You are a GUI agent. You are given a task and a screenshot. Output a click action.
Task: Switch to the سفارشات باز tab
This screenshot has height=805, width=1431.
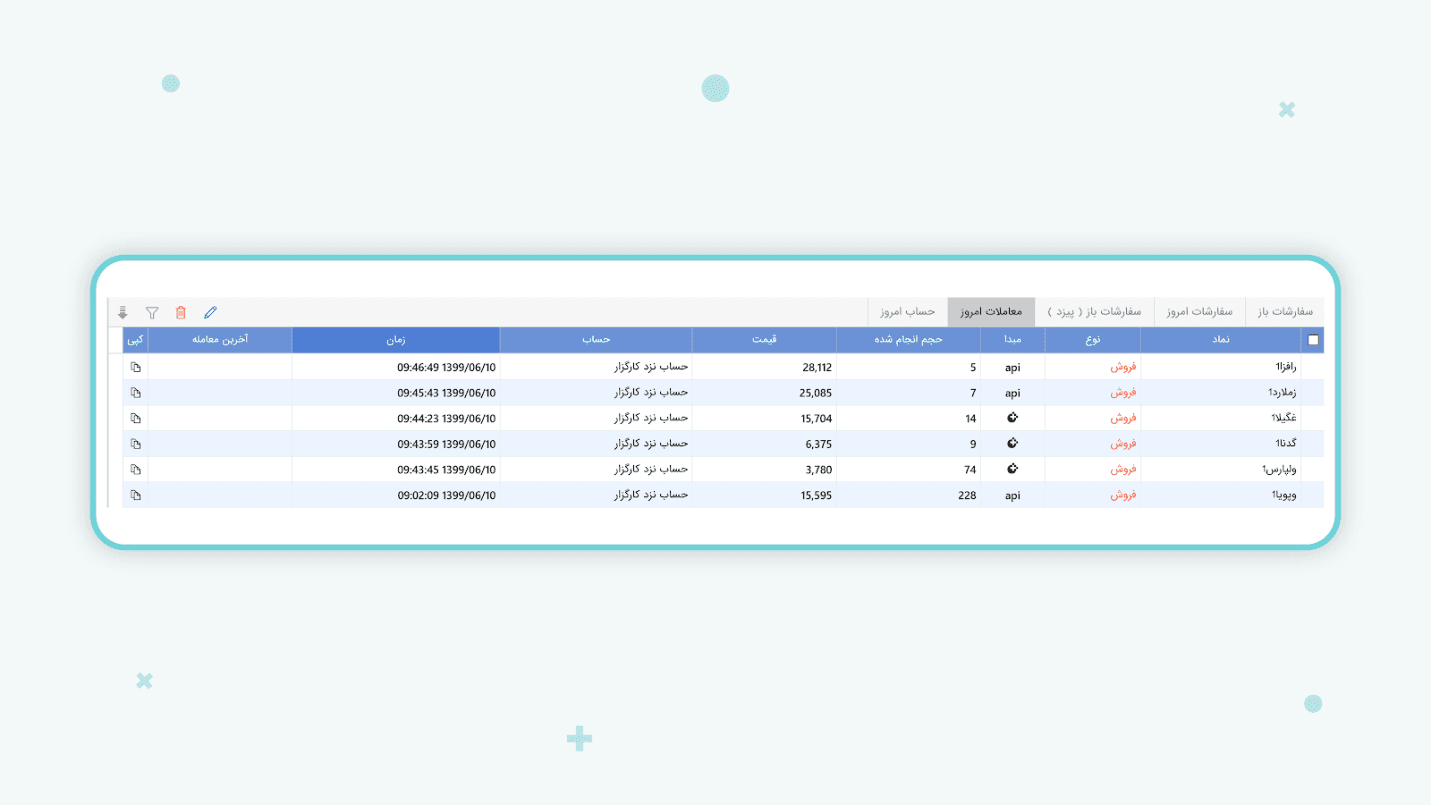tap(1285, 312)
